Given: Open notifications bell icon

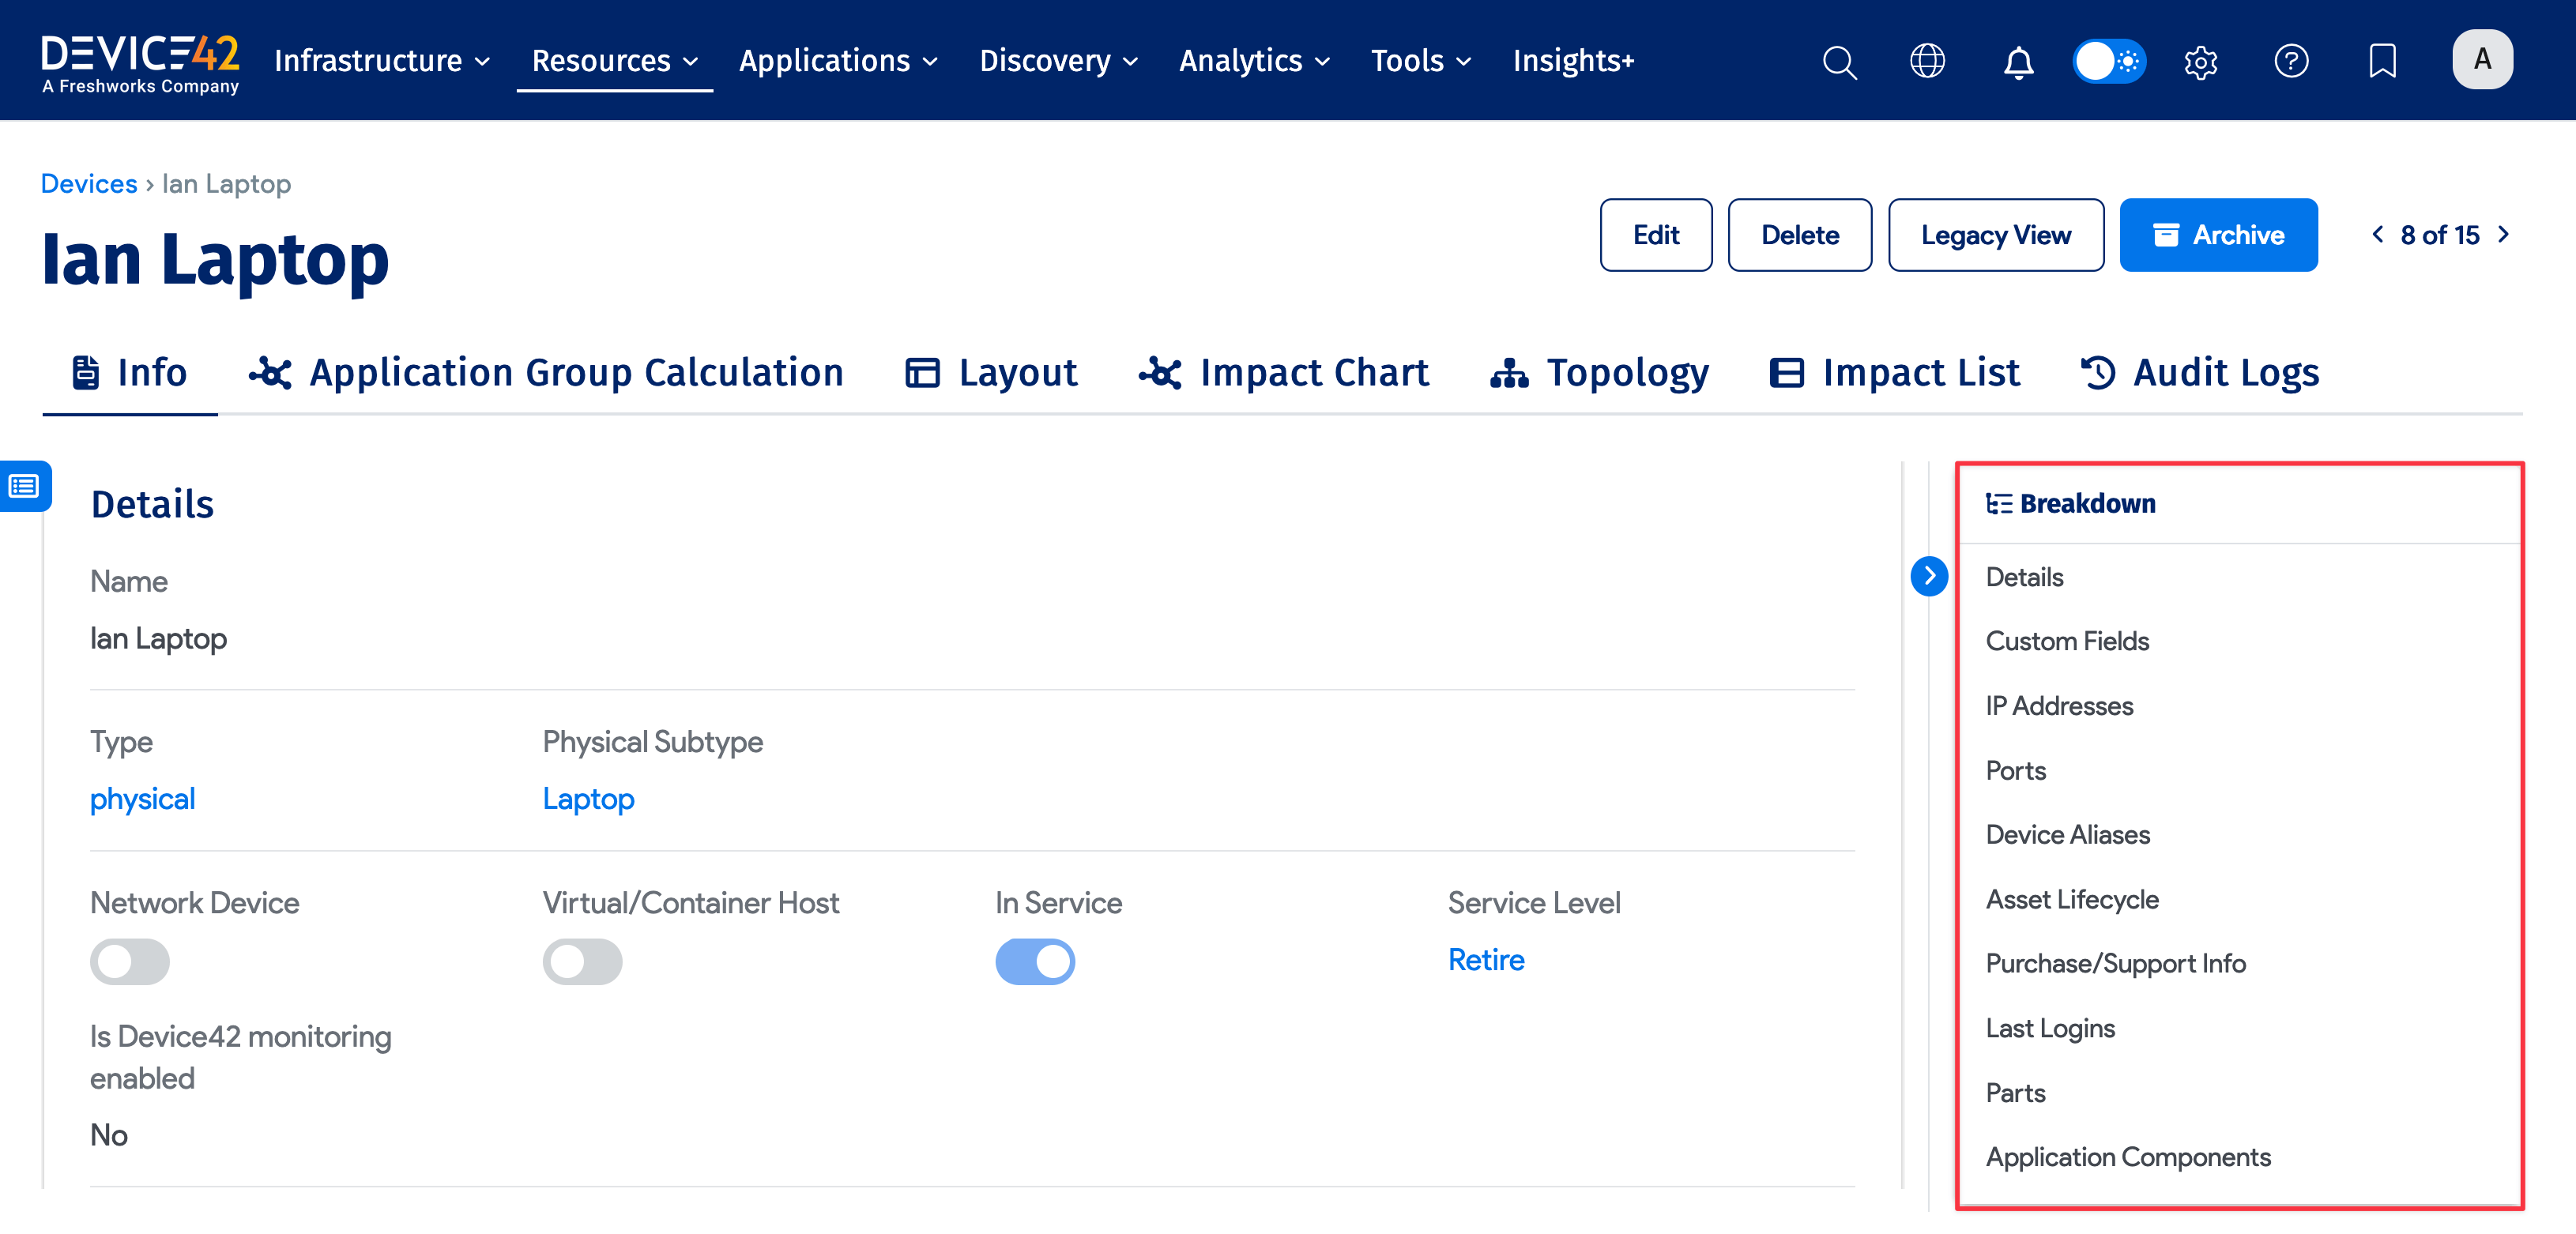Looking at the screenshot, I should click(2018, 61).
